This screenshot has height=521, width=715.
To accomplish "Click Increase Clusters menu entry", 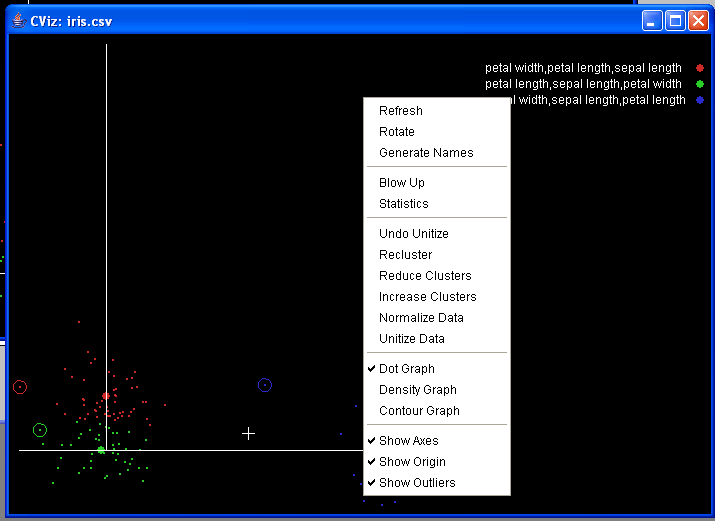I will (427, 297).
